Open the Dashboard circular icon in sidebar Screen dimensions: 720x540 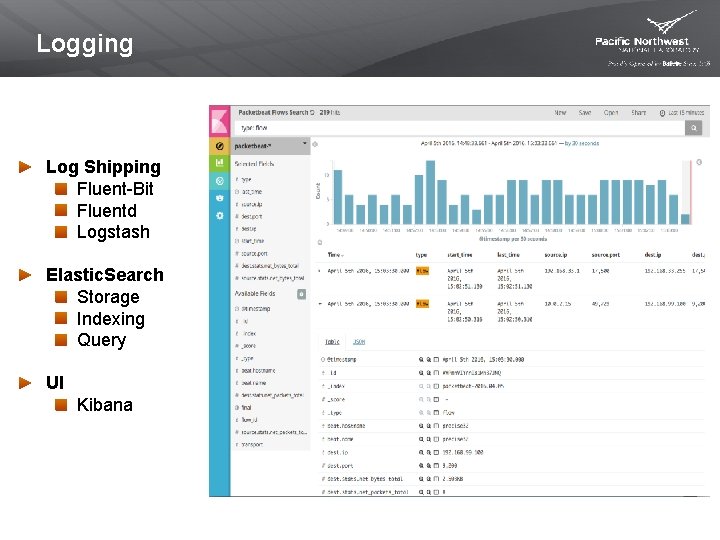coord(219,181)
